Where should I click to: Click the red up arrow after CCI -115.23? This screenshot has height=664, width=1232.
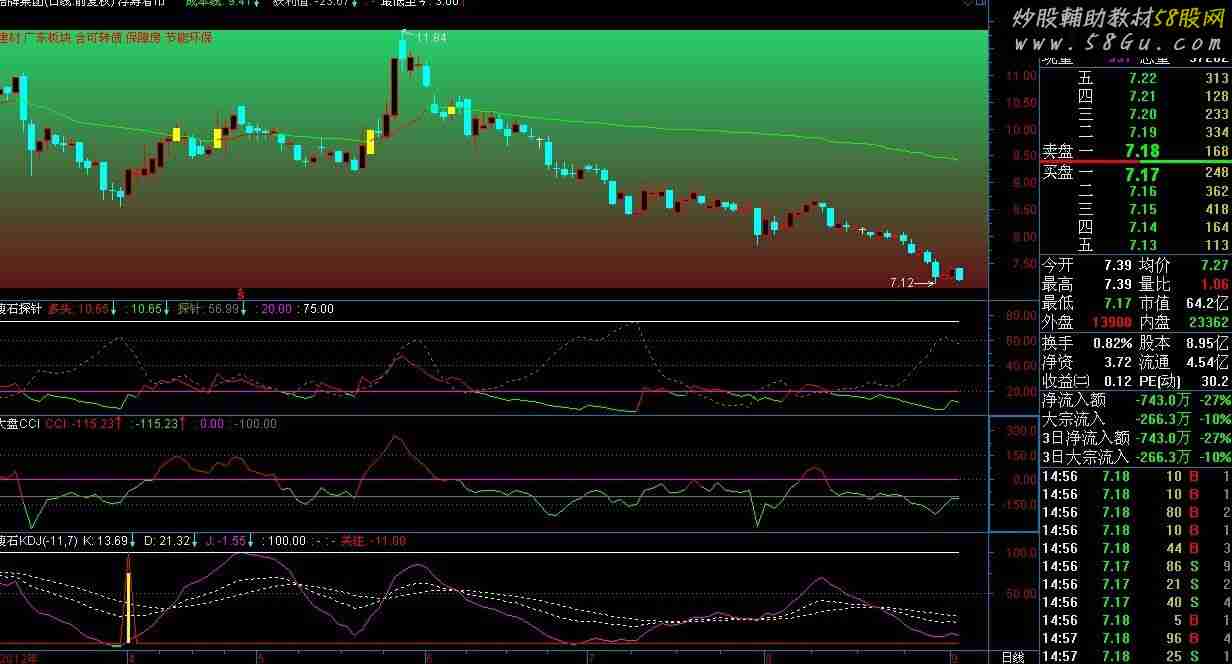[x=120, y=424]
